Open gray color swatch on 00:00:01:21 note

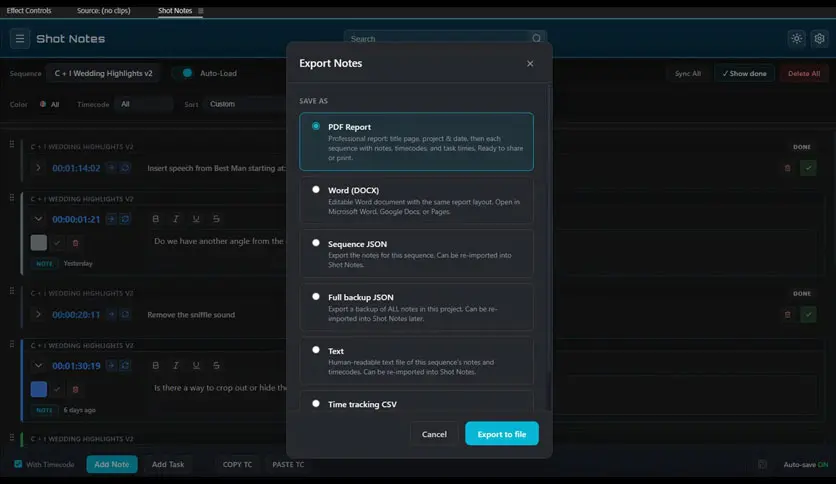click(38, 243)
